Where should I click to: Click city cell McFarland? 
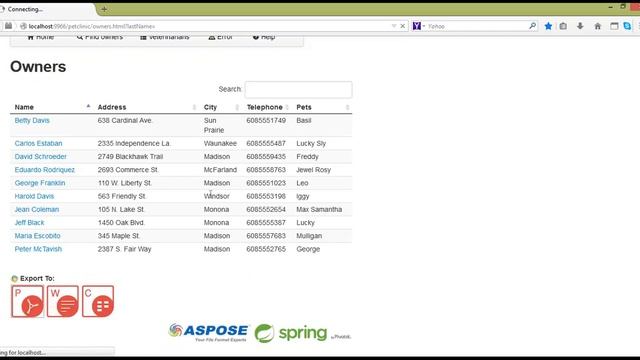(220, 170)
